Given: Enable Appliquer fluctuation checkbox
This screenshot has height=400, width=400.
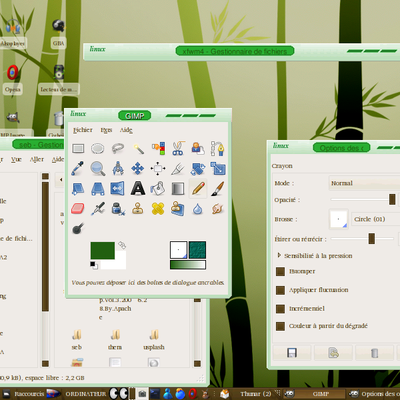Looking at the screenshot, I should point(280,290).
